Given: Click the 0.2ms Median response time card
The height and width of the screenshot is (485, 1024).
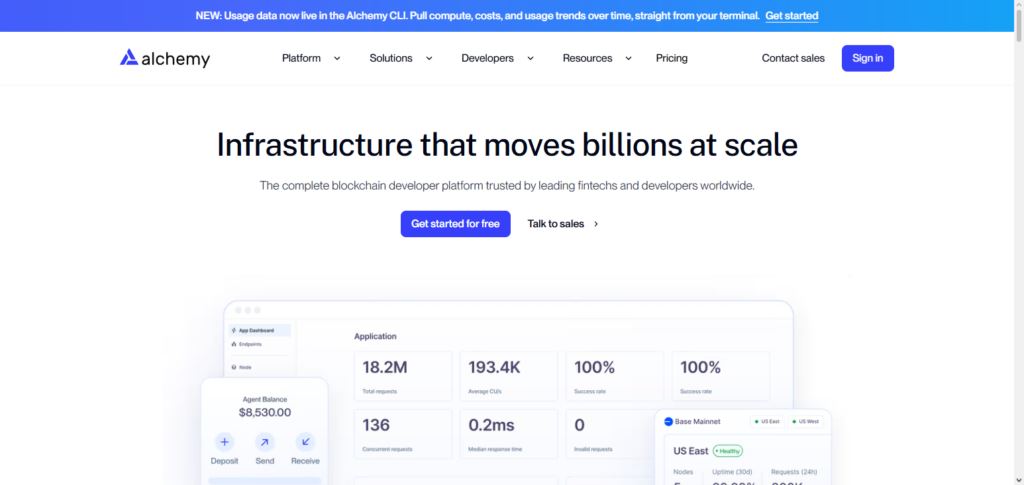Looking at the screenshot, I should click(509, 434).
